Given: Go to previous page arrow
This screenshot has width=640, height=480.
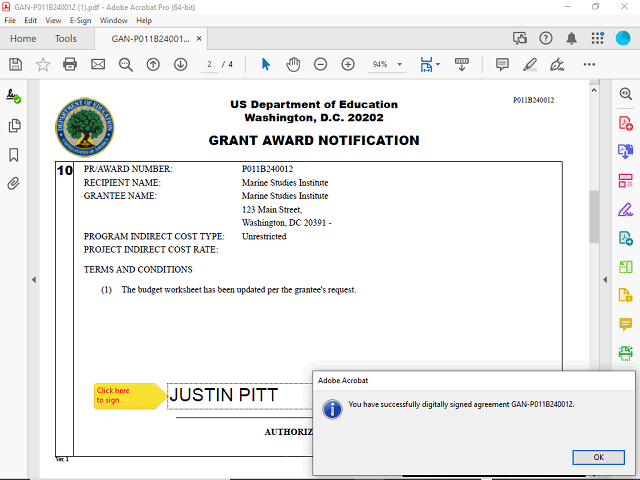Looking at the screenshot, I should tap(153, 64).
